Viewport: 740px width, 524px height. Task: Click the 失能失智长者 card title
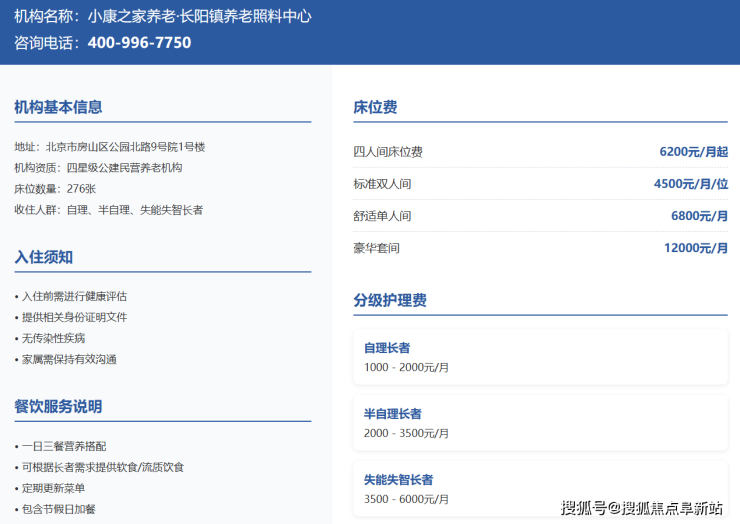pyautogui.click(x=398, y=480)
